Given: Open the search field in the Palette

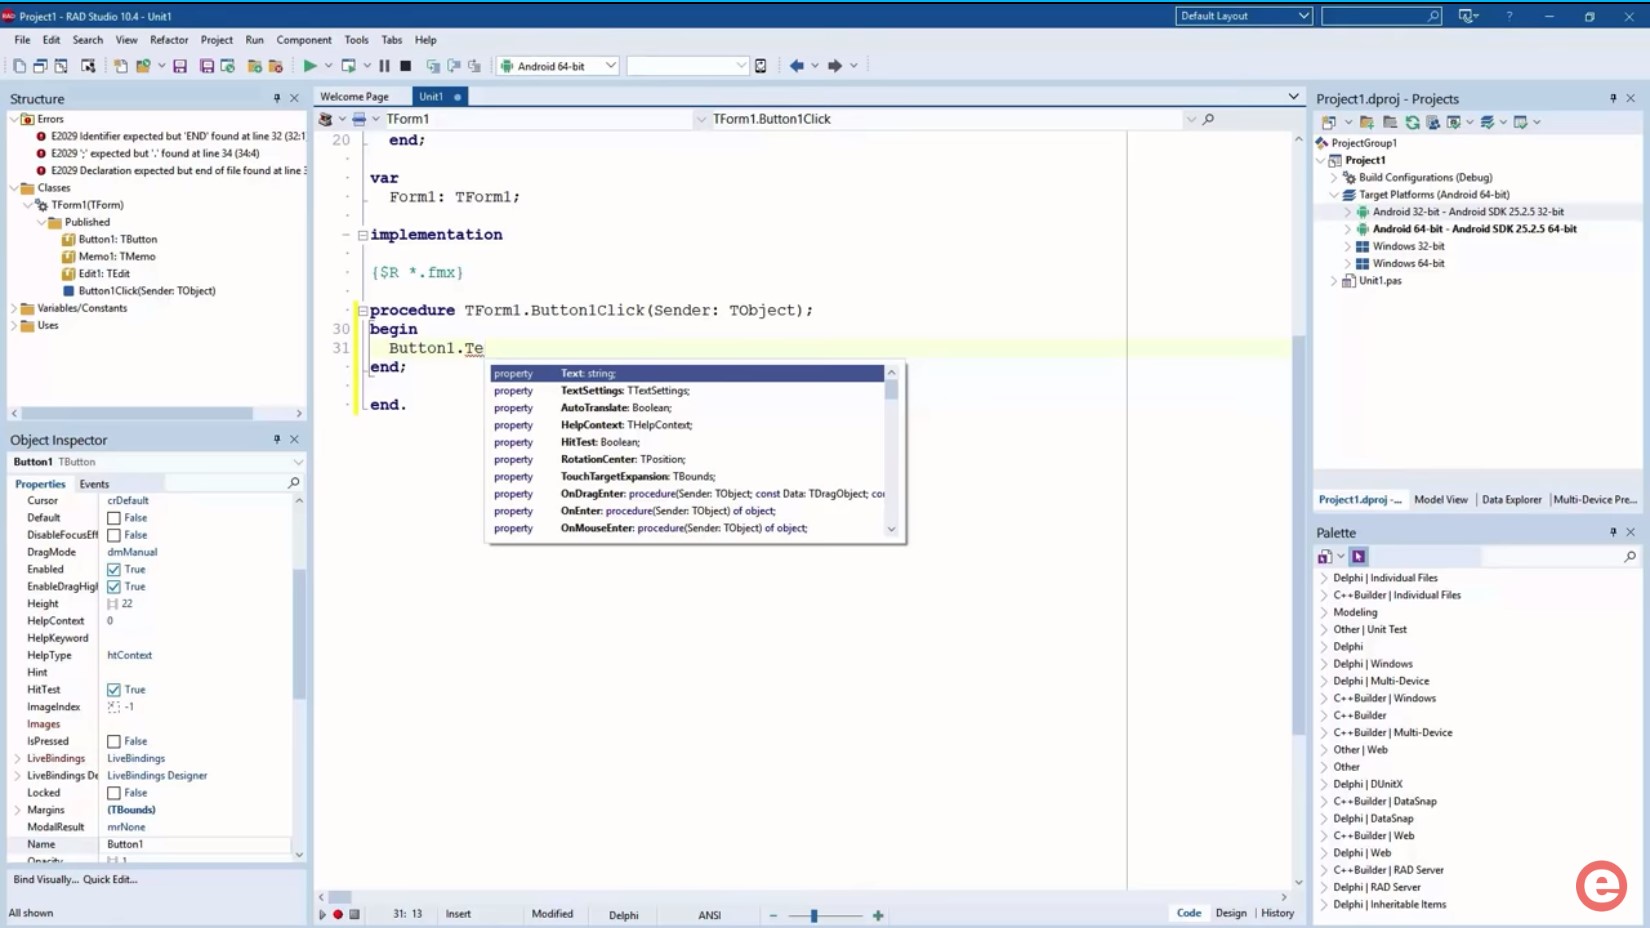Looking at the screenshot, I should [x=1631, y=555].
